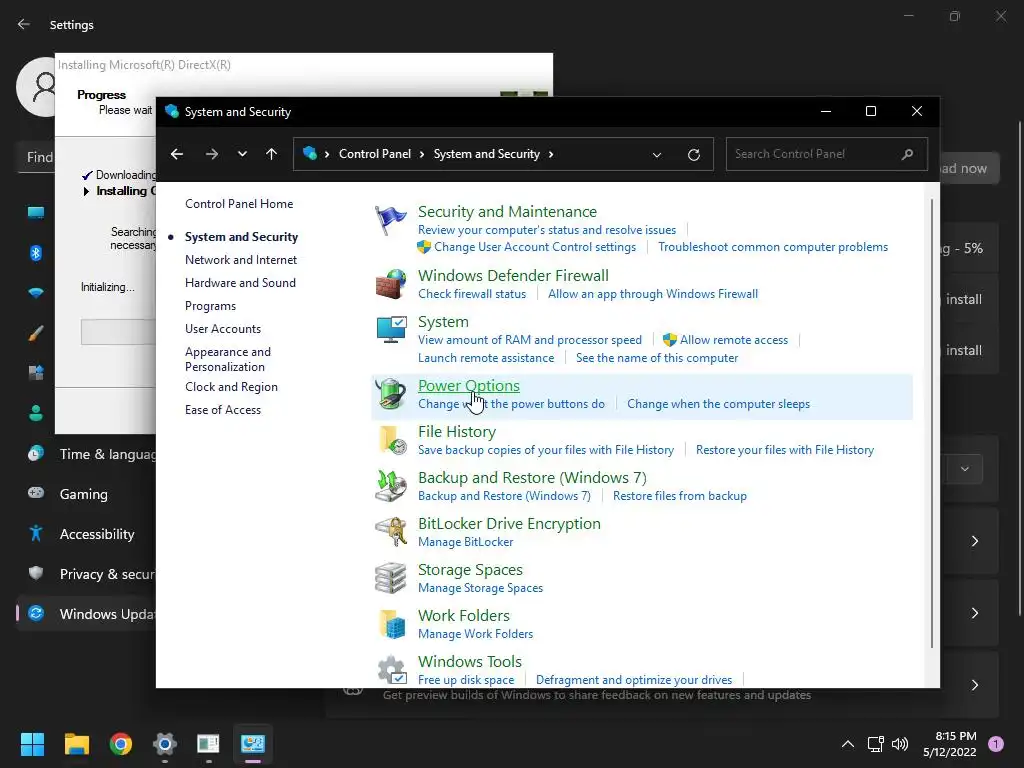Click the Settings window back arrow
This screenshot has height=768, width=1024.
coord(24,24)
